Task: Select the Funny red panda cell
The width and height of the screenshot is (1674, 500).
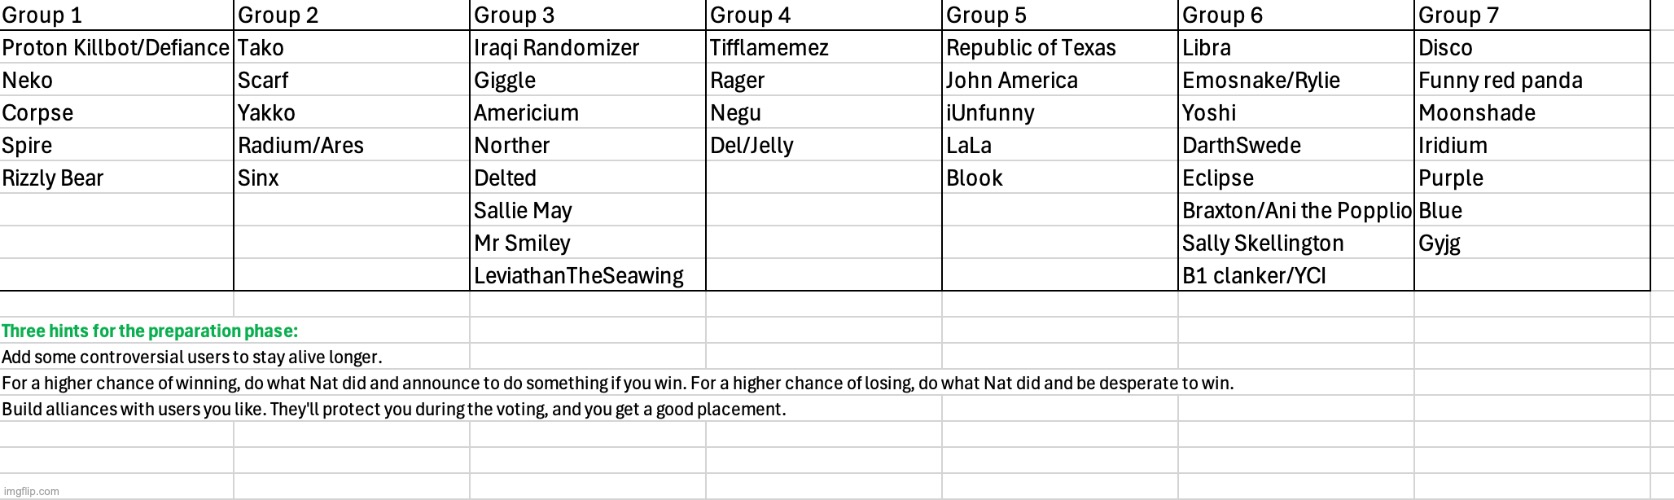Action: (1532, 80)
